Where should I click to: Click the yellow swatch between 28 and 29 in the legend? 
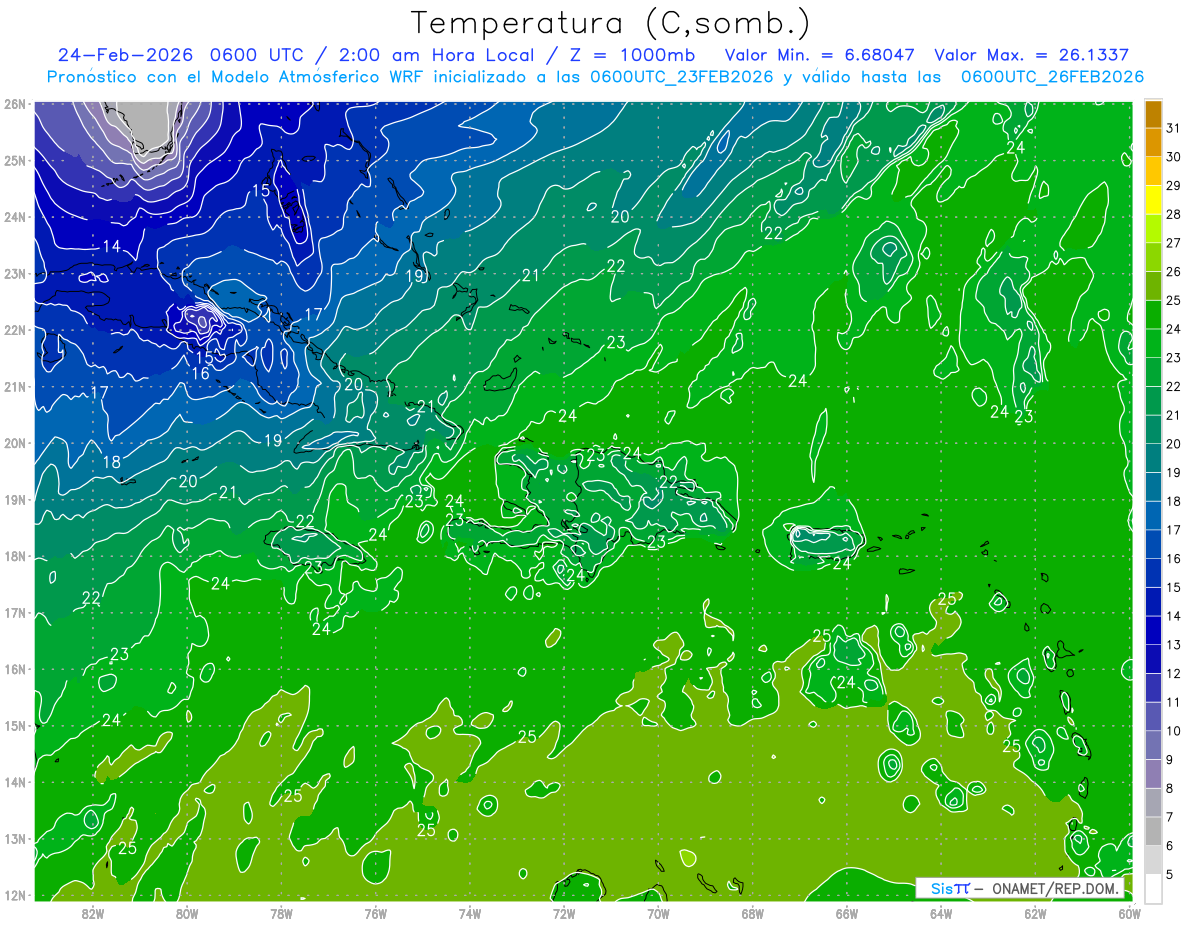pos(1153,200)
